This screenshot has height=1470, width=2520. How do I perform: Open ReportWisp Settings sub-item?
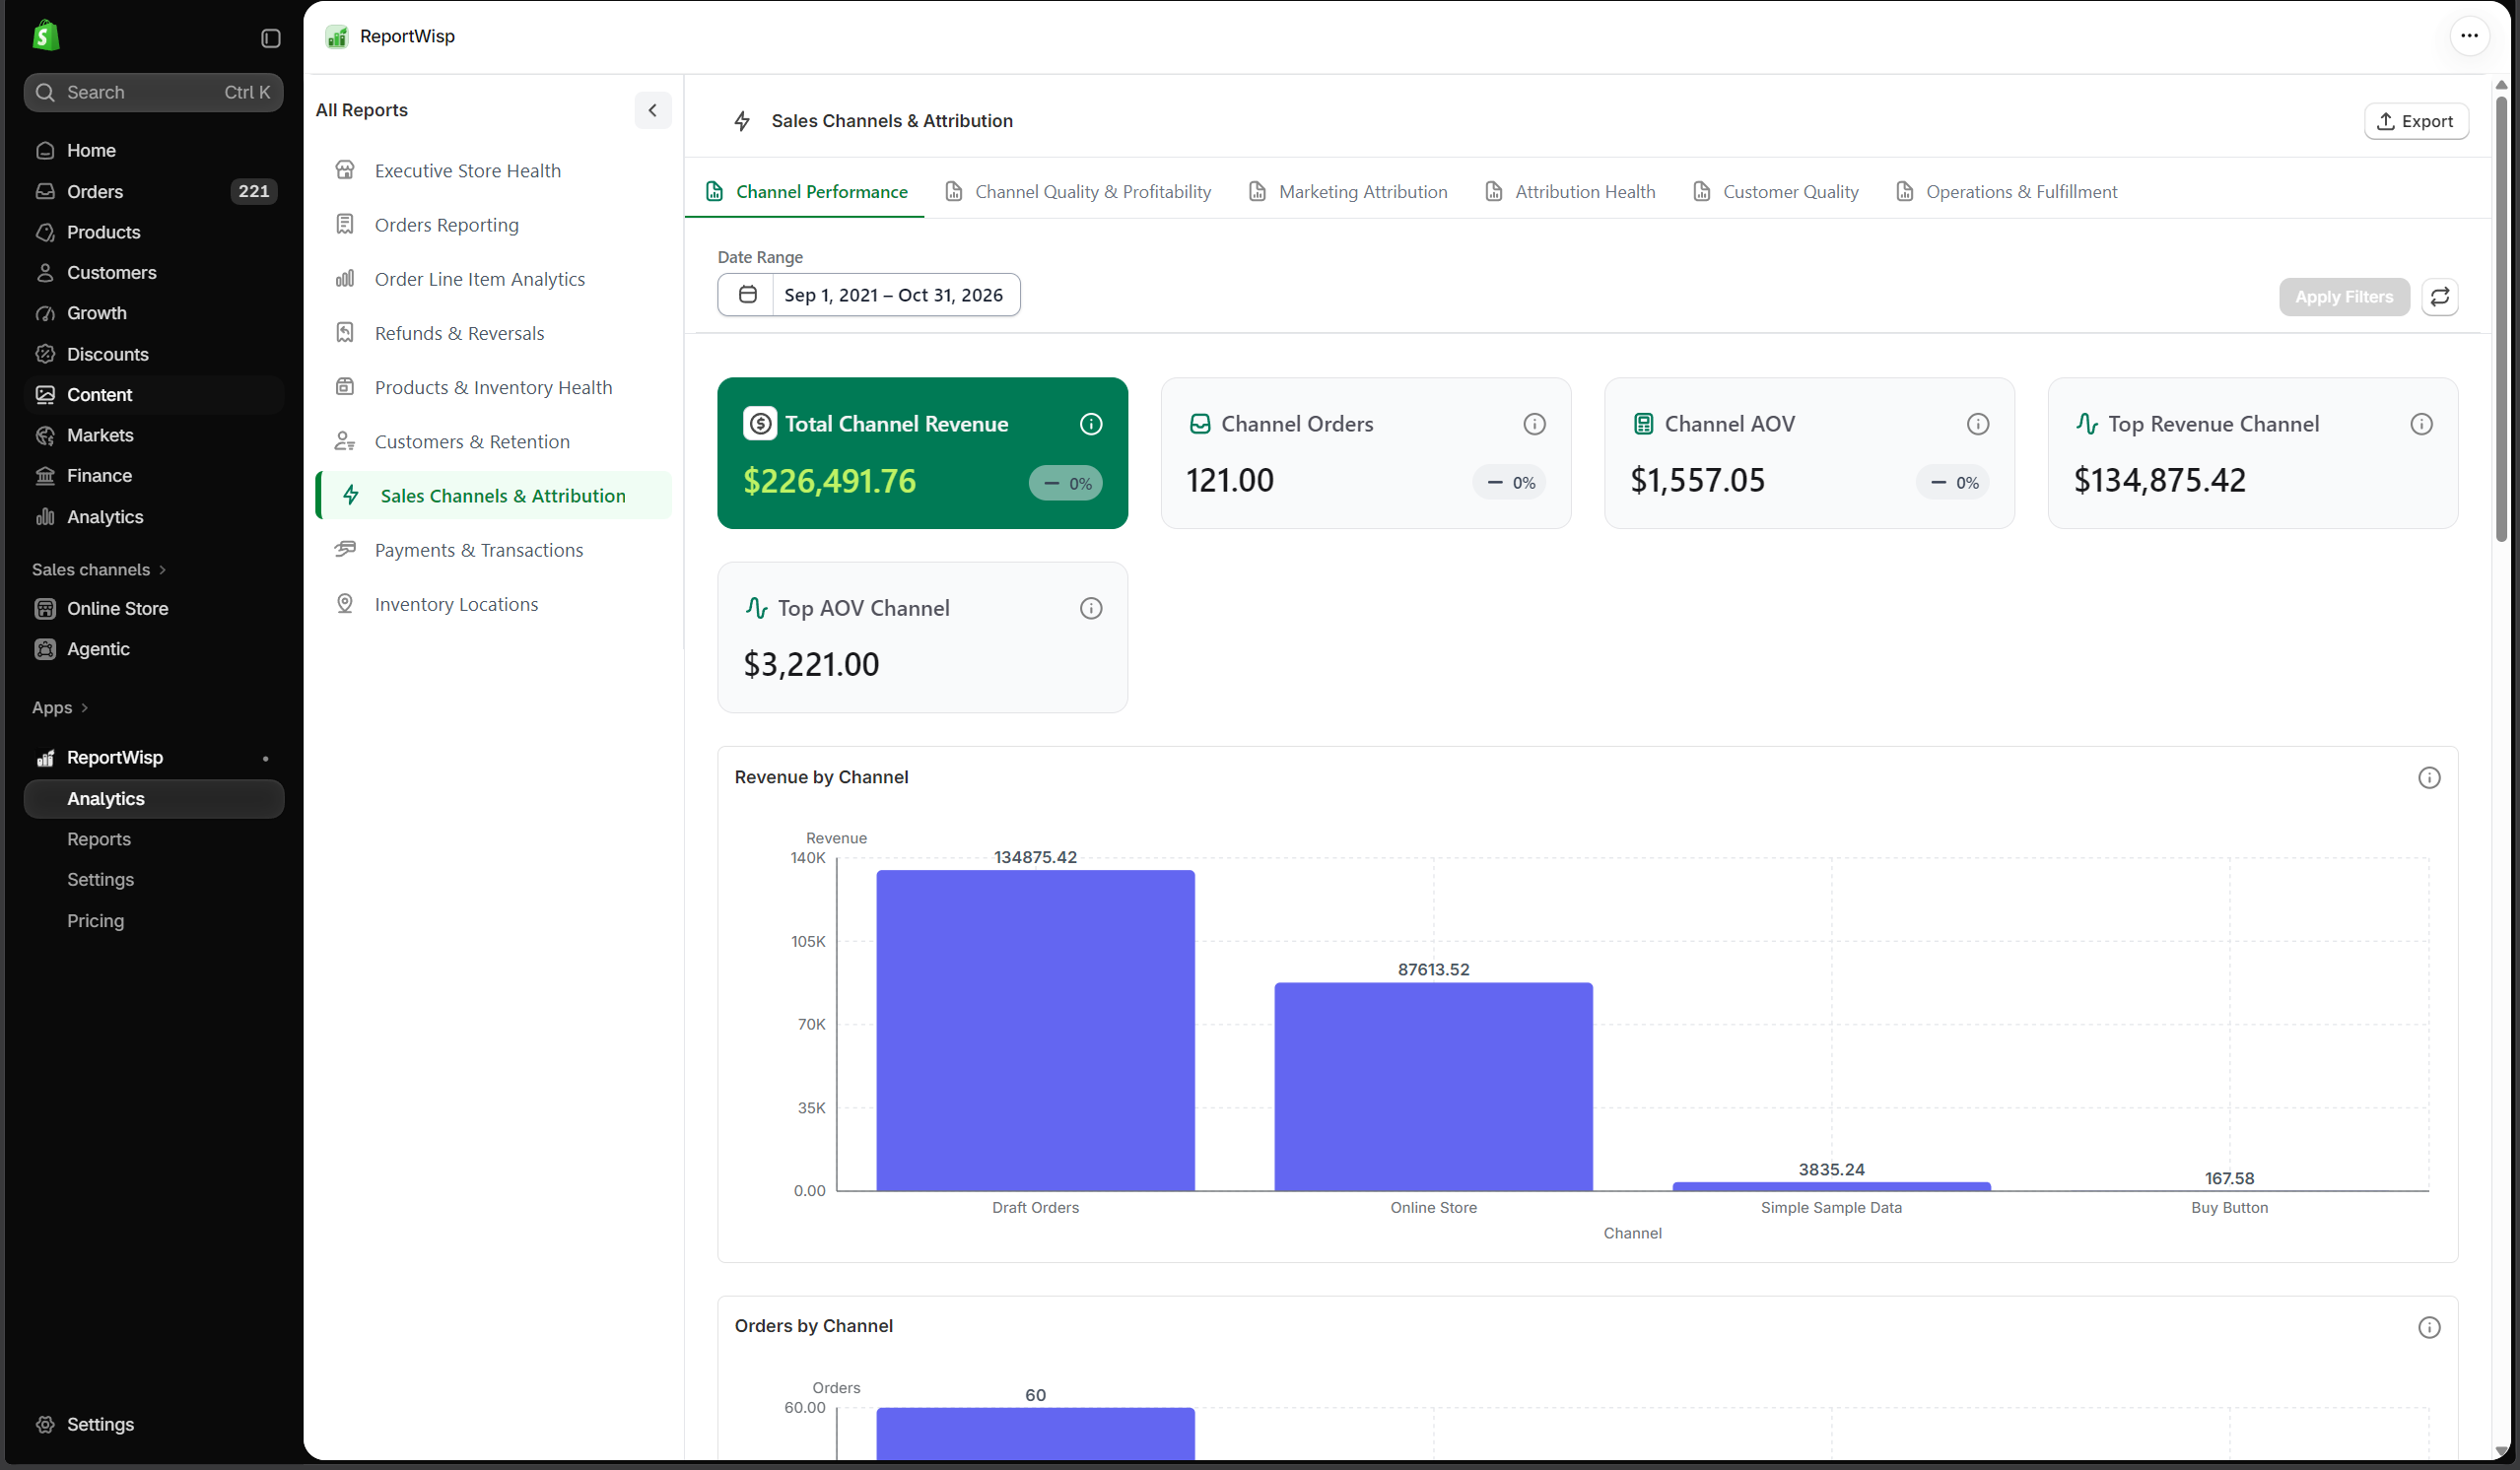tap(100, 879)
